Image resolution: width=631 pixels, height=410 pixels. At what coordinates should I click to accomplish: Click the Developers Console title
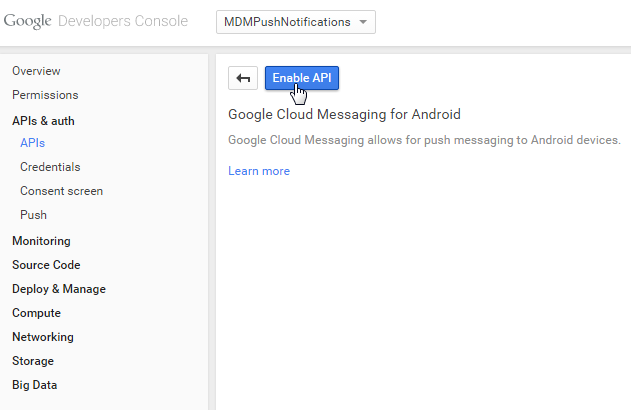pyautogui.click(x=123, y=21)
